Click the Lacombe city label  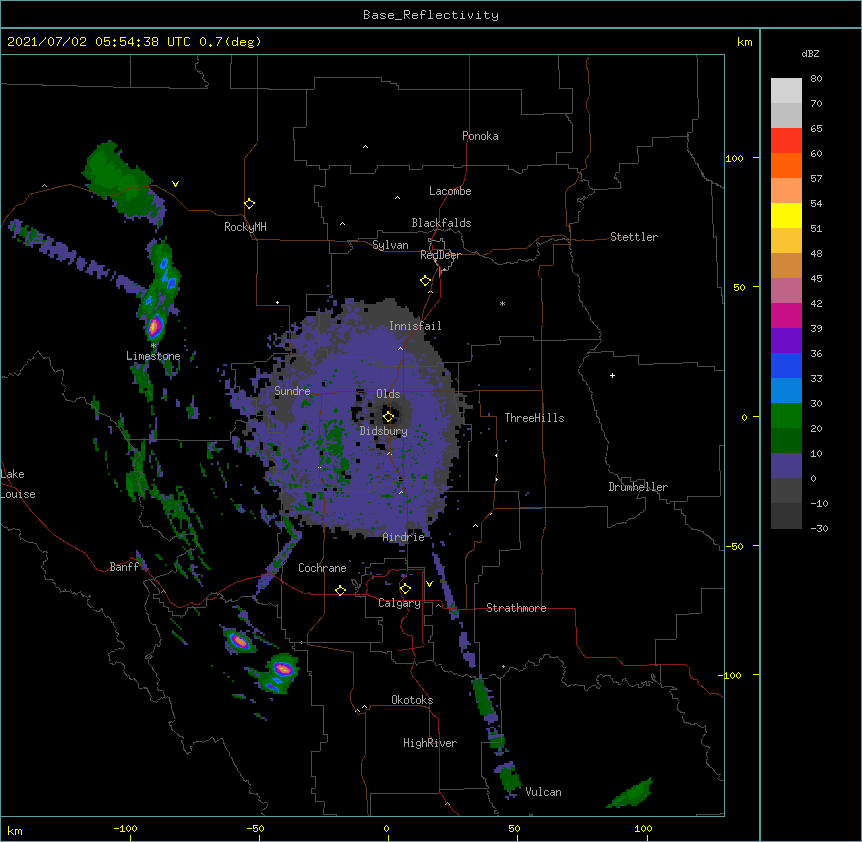[x=450, y=191]
